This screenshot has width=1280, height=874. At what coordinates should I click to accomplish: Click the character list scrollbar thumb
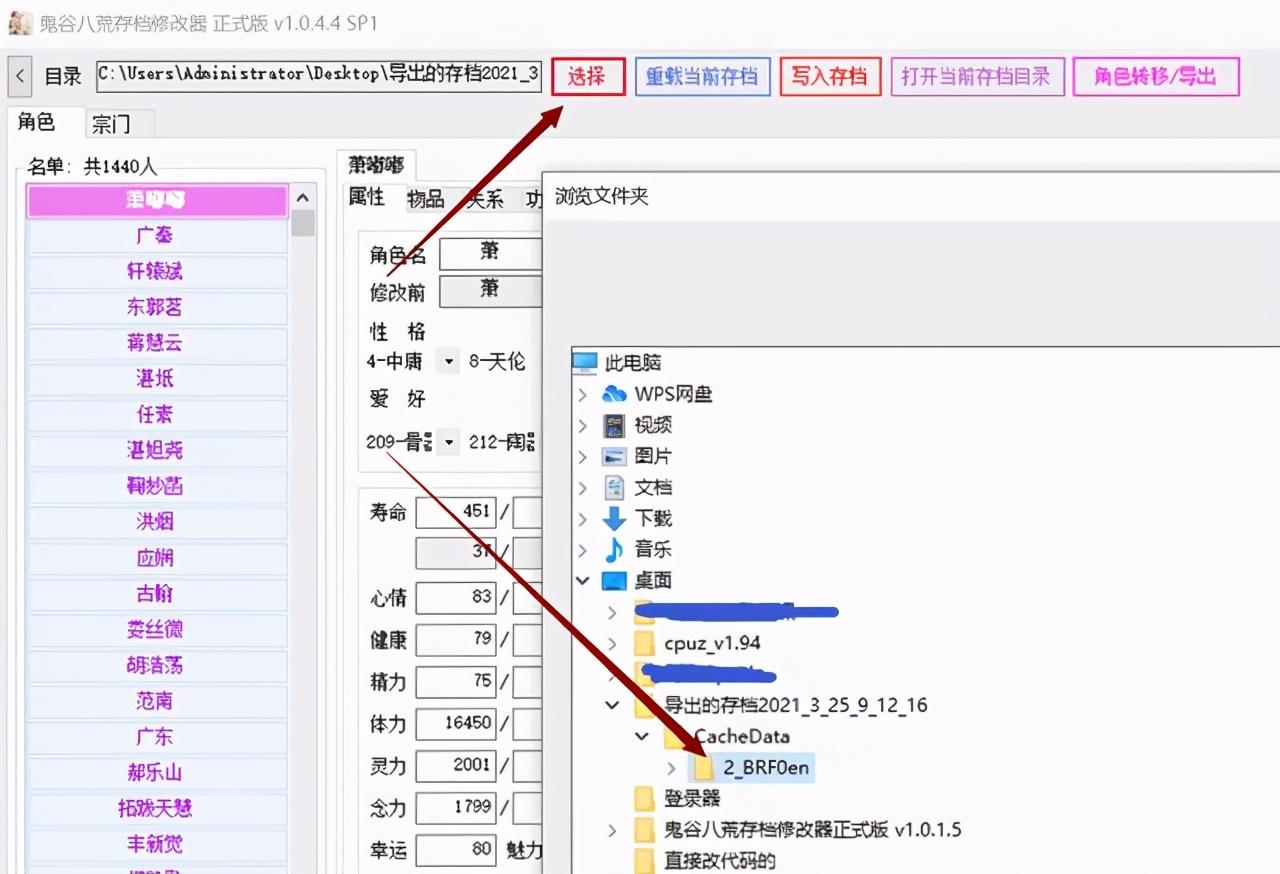[x=303, y=223]
